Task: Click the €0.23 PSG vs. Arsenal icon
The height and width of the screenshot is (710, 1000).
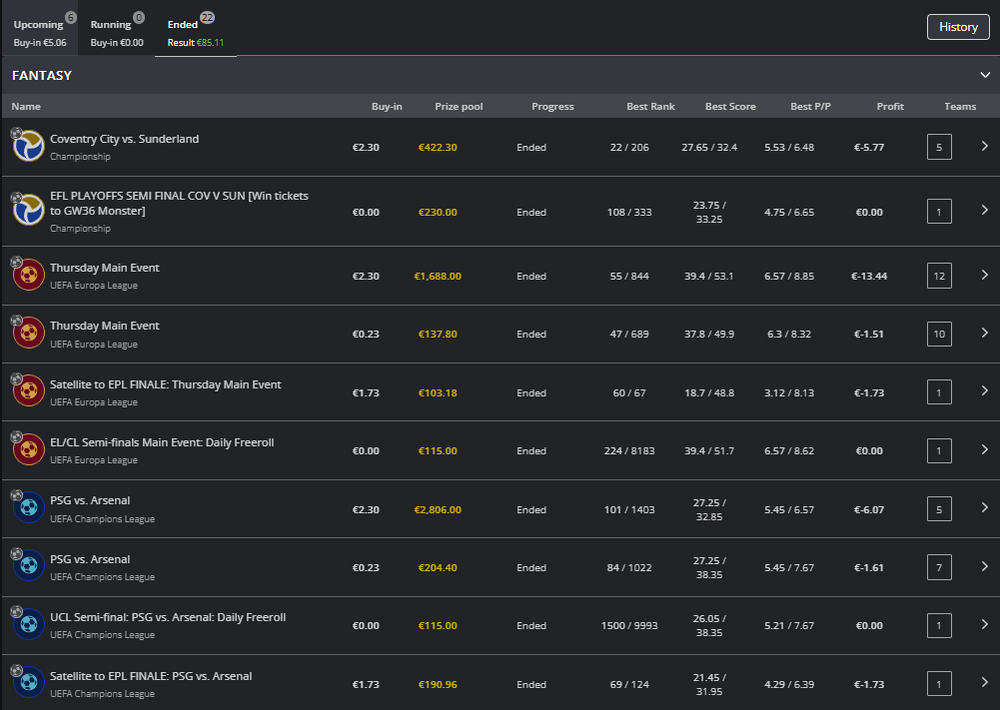Action: point(29,566)
